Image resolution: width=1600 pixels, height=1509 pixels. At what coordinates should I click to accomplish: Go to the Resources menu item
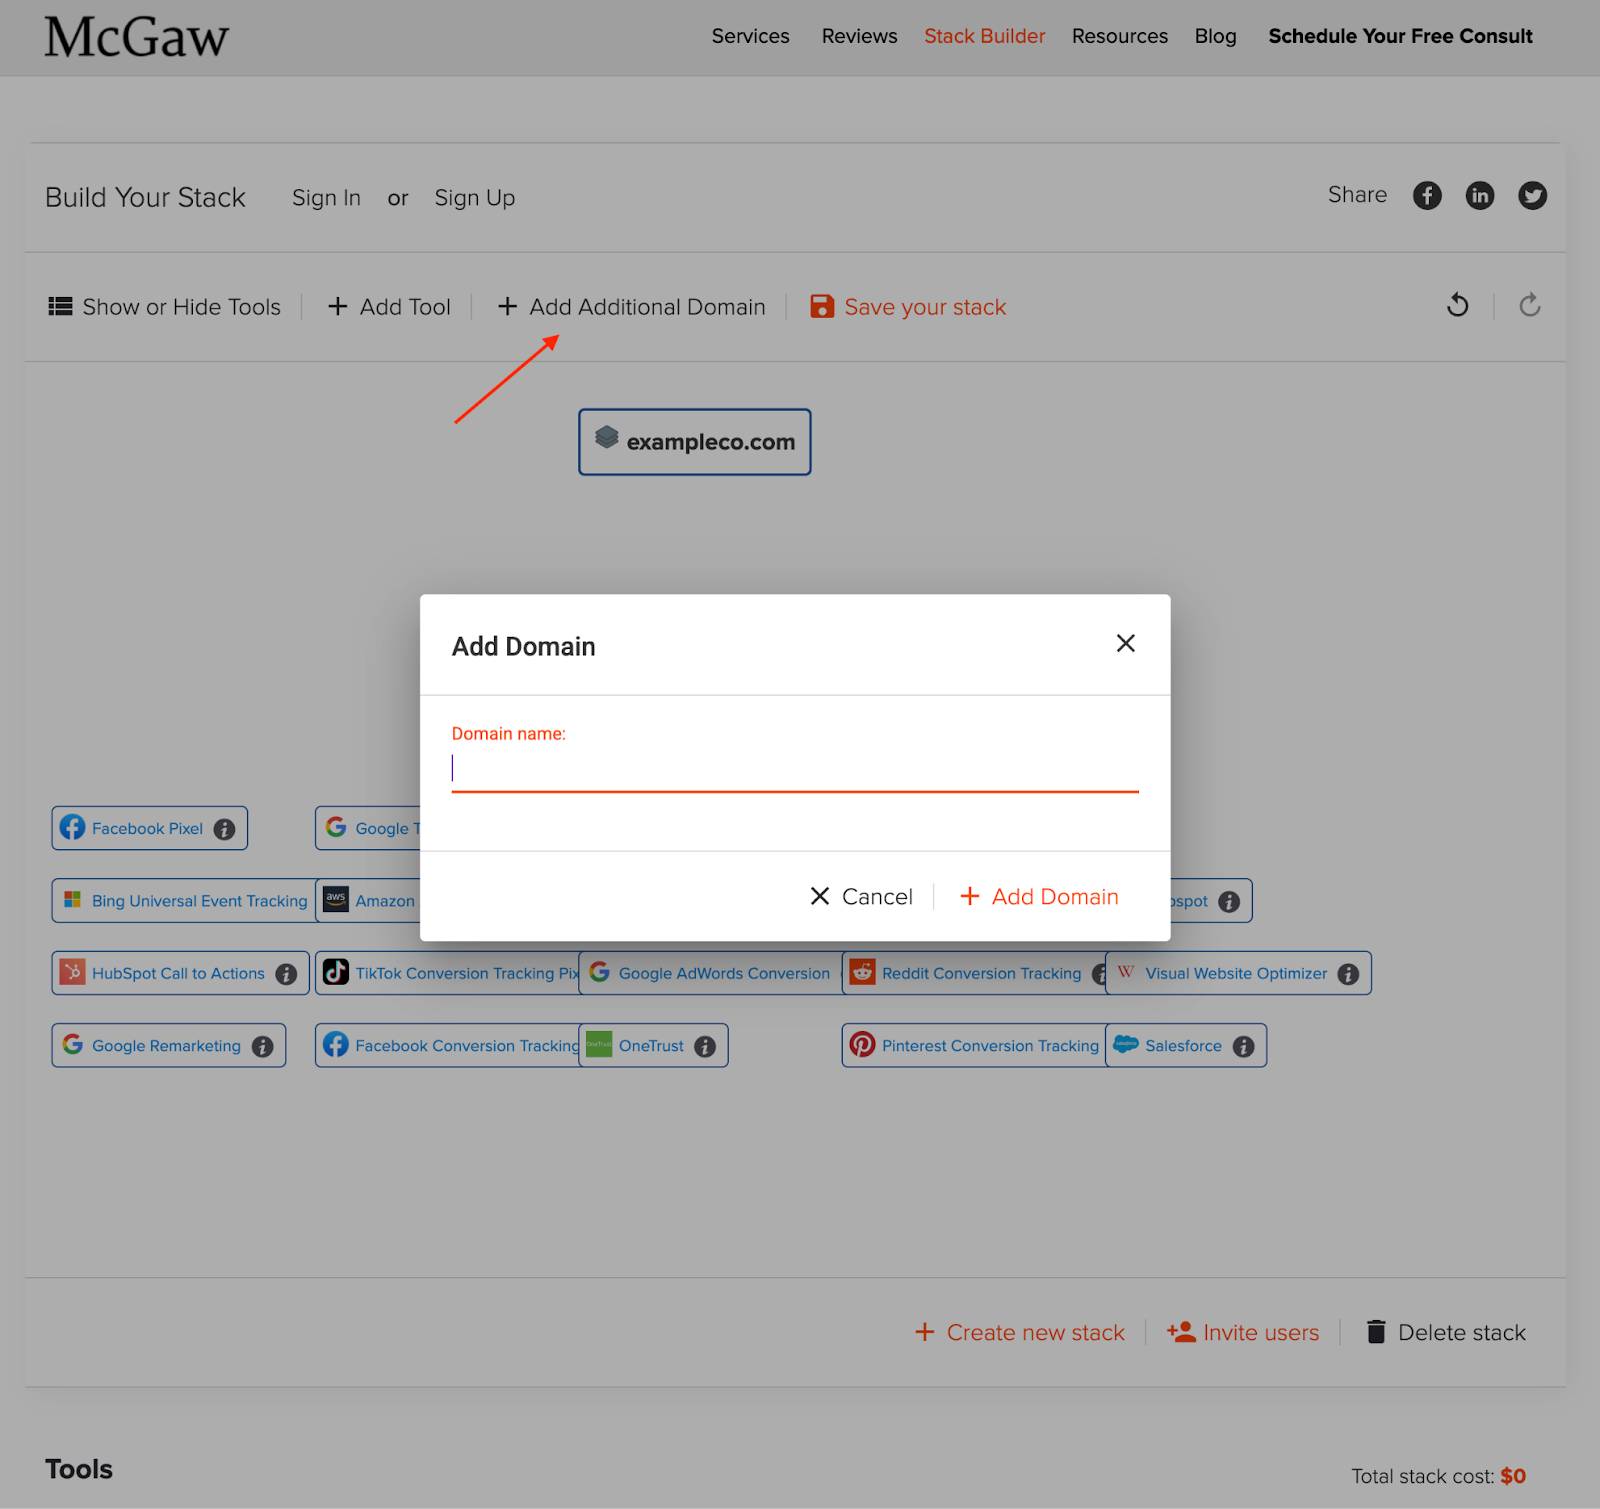[x=1119, y=36]
